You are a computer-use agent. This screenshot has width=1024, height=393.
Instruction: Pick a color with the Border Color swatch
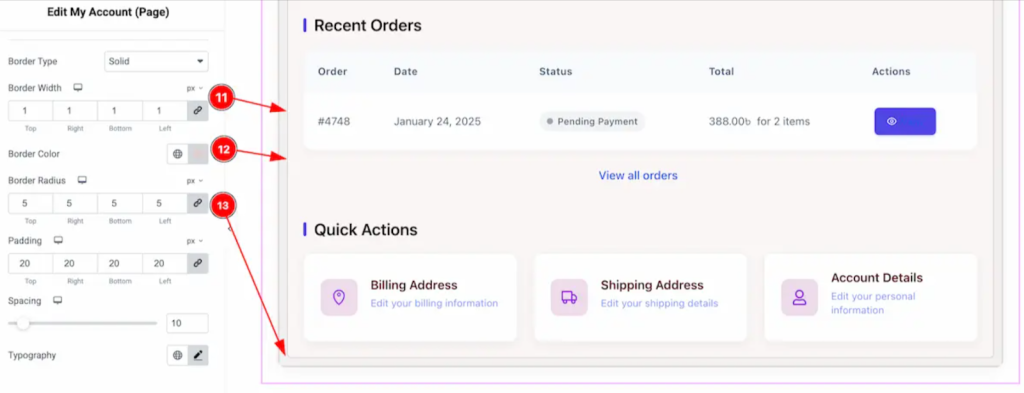click(x=198, y=154)
